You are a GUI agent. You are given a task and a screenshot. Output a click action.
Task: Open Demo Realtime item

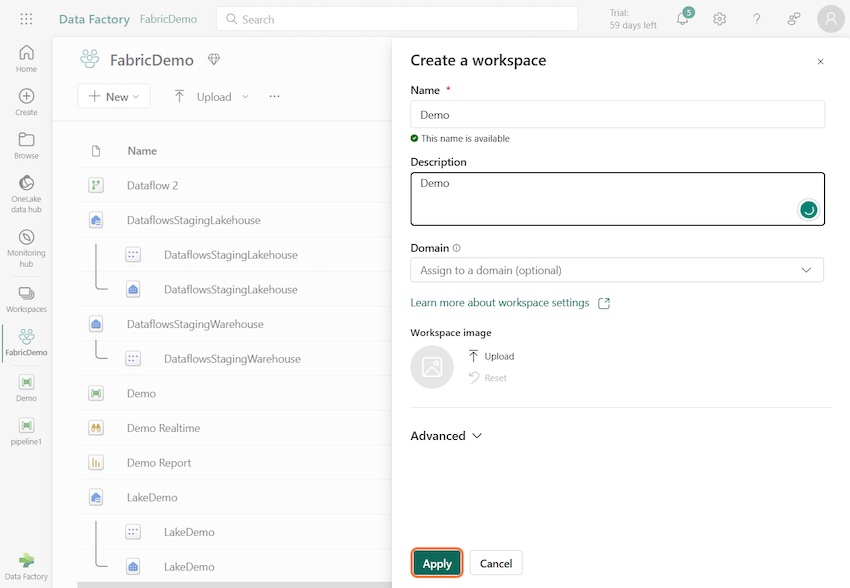[x=163, y=428]
